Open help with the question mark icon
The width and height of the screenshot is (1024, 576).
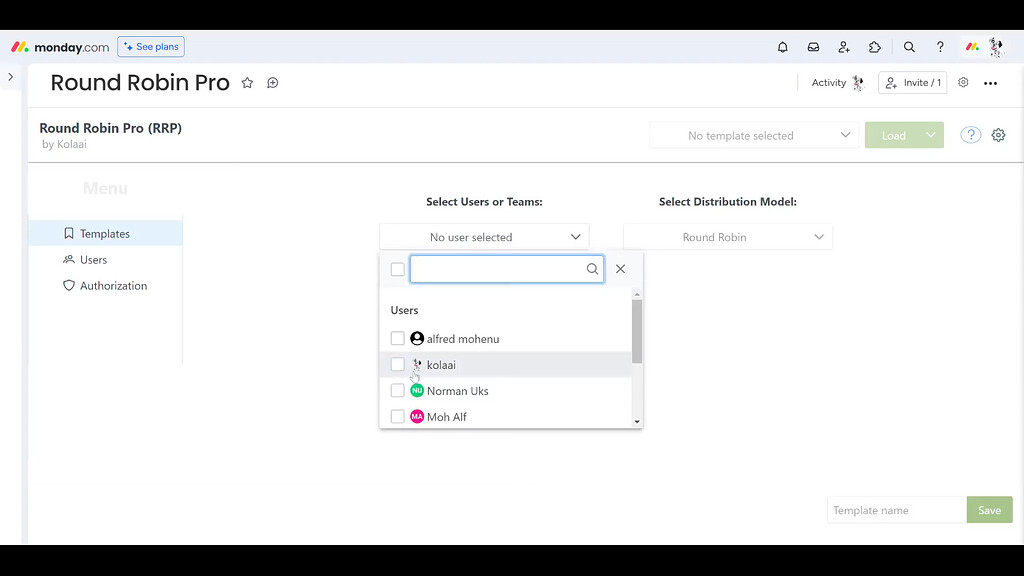(x=940, y=46)
